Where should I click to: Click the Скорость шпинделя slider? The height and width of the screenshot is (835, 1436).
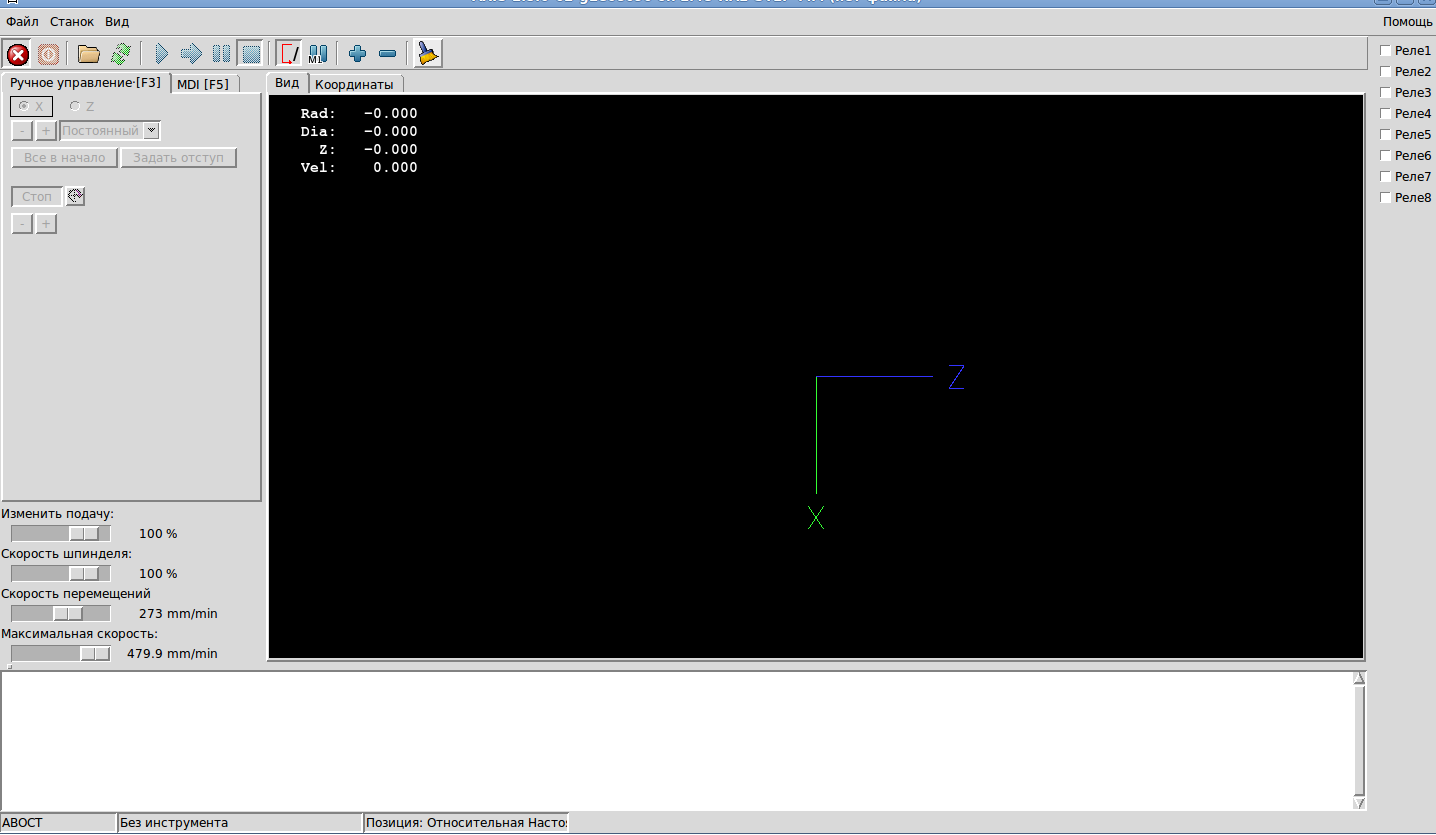tap(61, 574)
